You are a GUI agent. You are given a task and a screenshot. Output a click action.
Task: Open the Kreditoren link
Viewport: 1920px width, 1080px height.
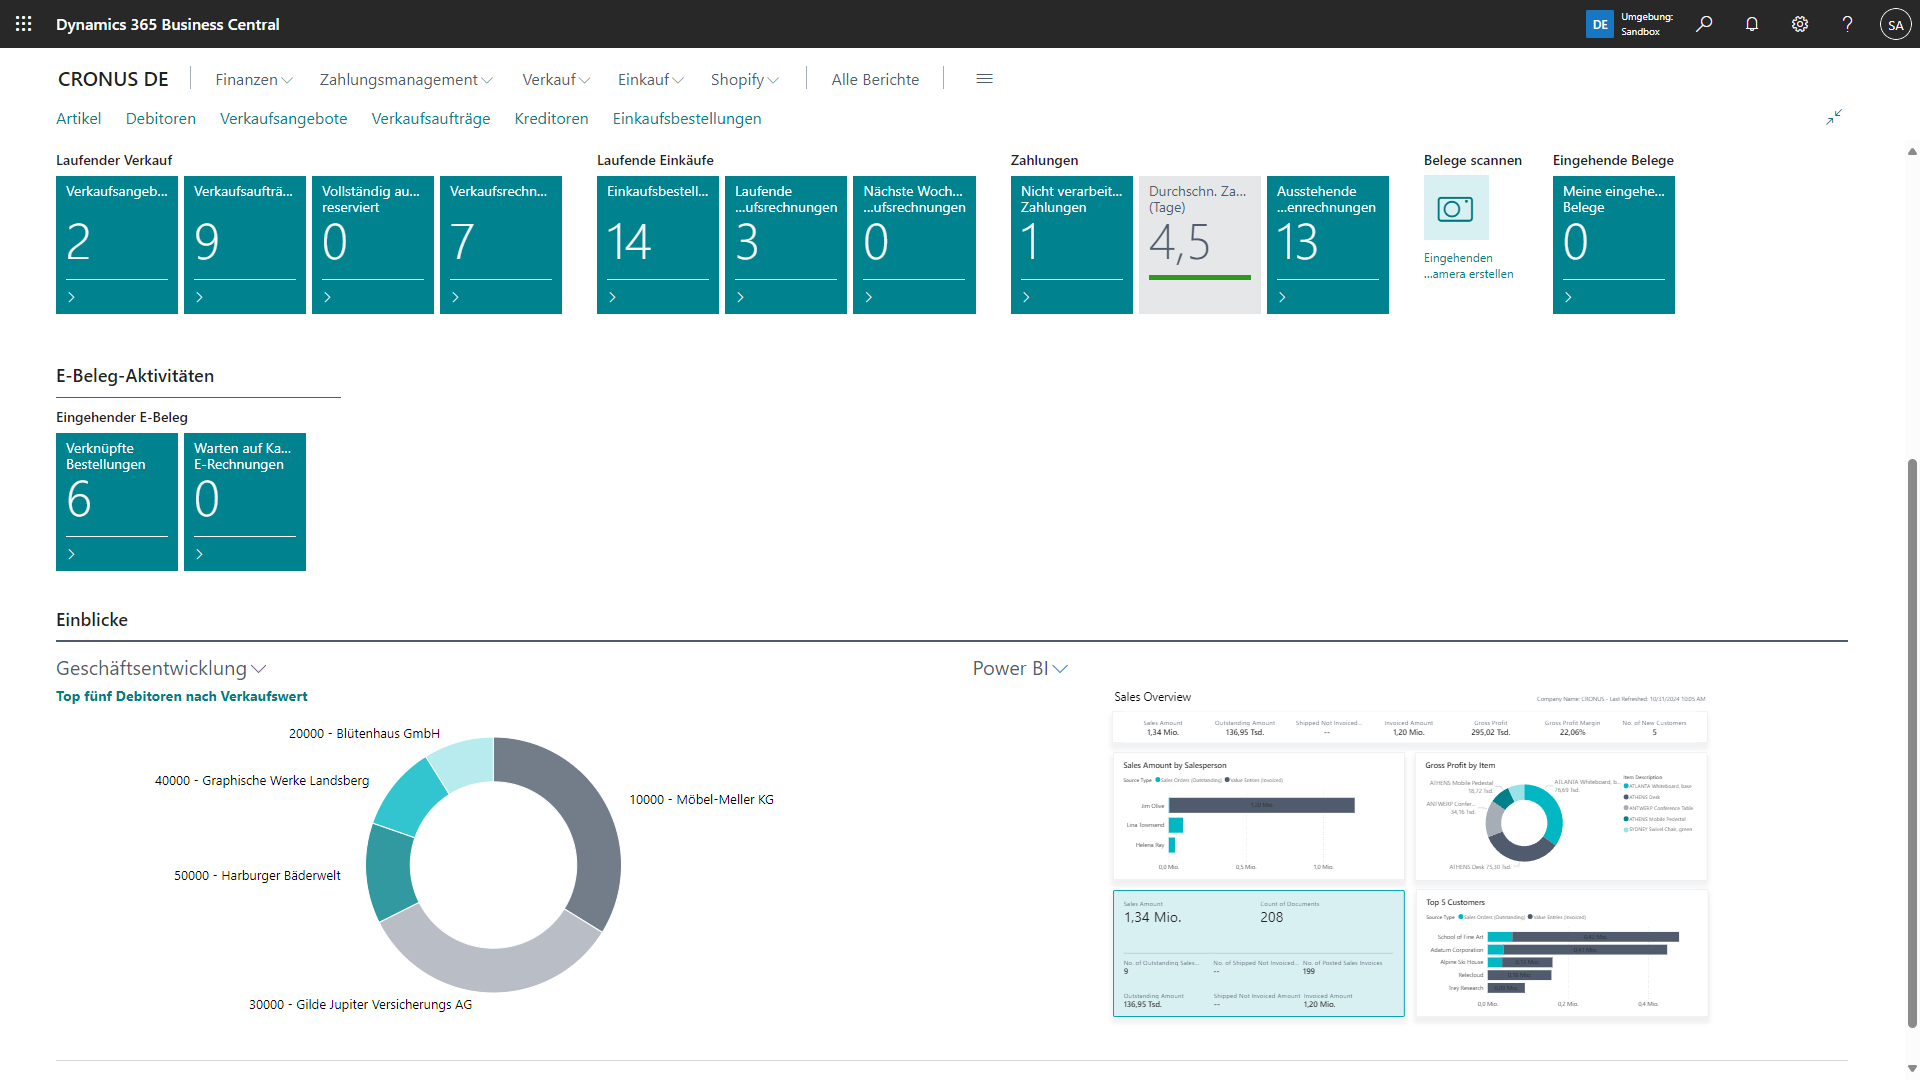pos(551,118)
